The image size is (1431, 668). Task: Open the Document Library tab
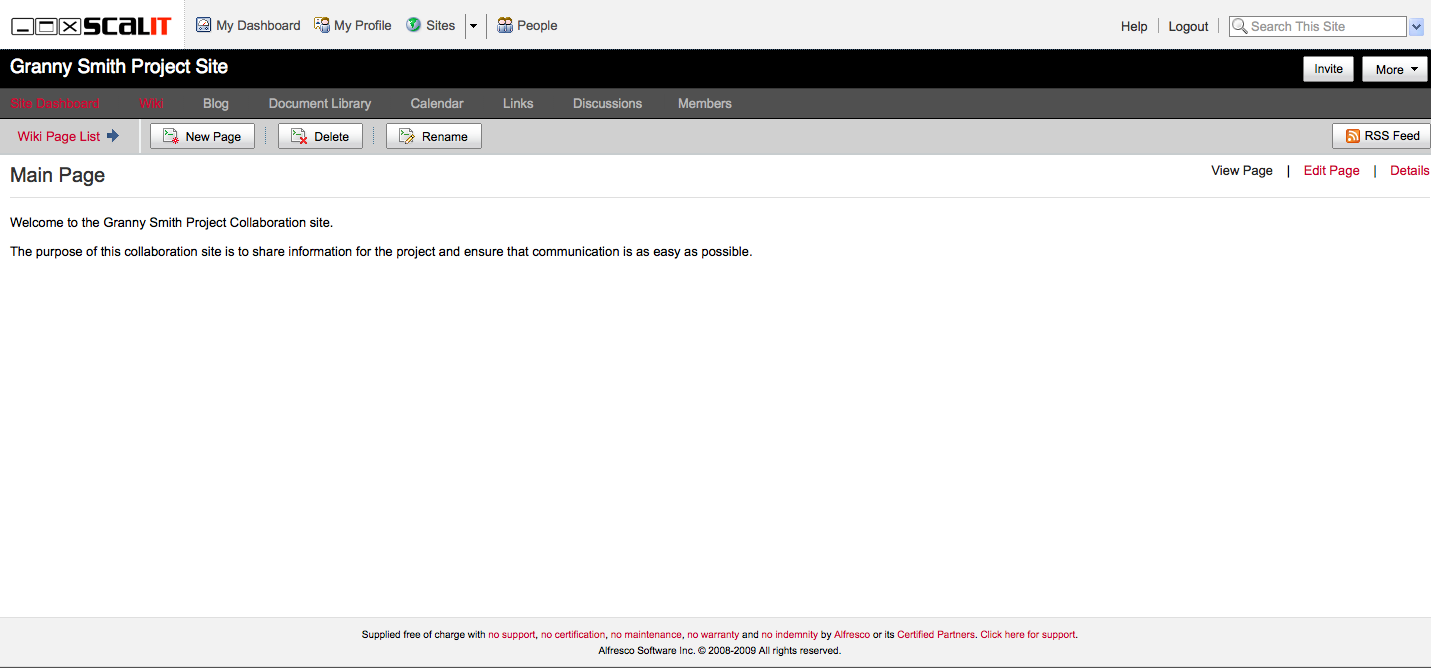(x=320, y=103)
